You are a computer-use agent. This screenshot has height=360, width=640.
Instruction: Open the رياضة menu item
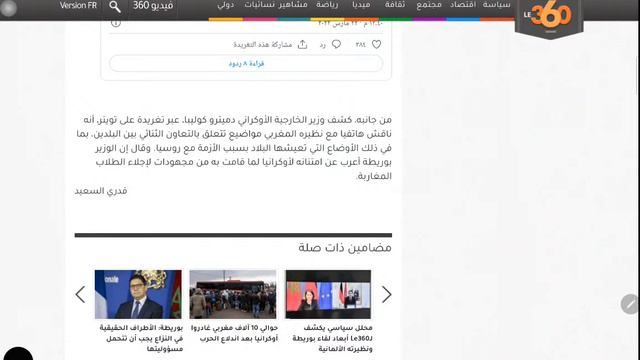click(x=327, y=5)
